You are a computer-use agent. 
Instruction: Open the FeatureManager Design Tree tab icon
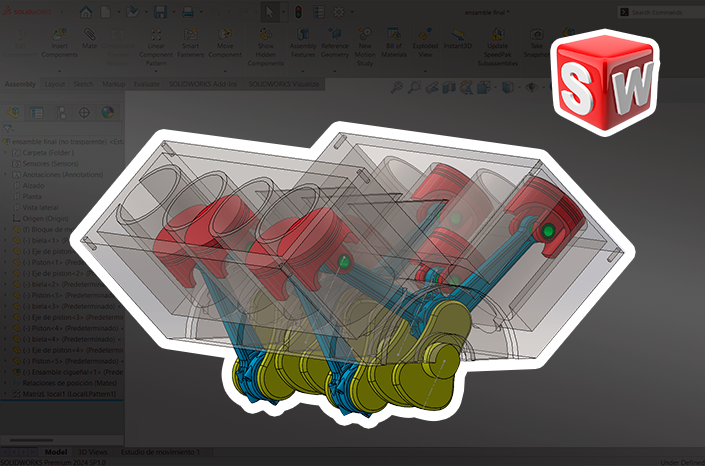pyautogui.click(x=13, y=112)
